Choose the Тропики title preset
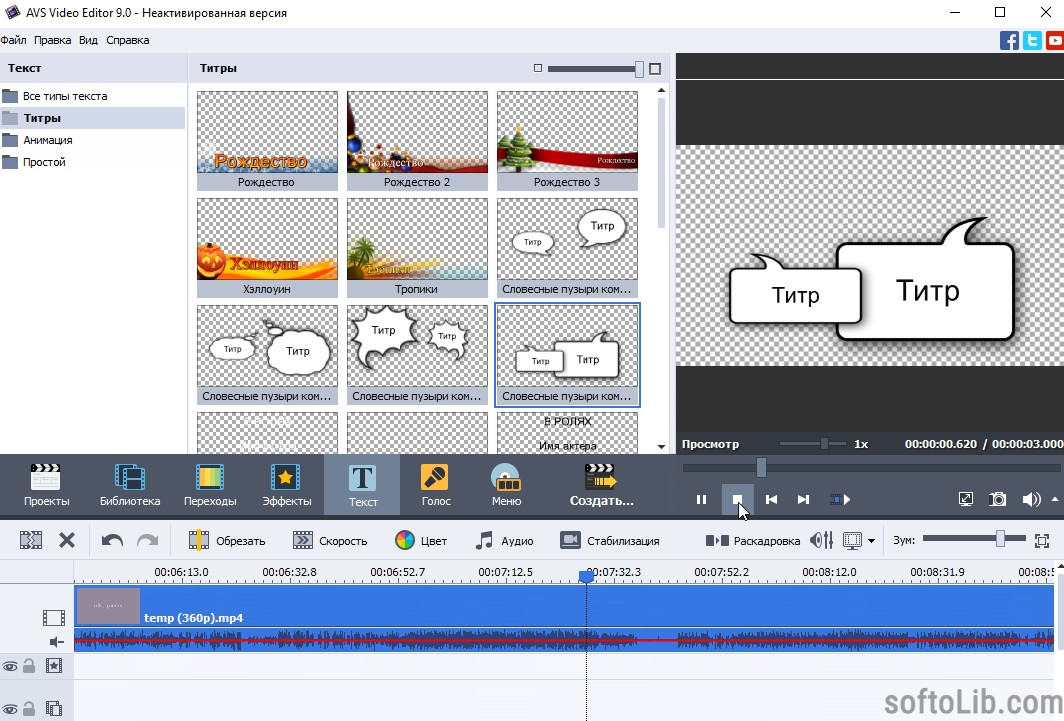This screenshot has width=1064, height=721. tap(417, 248)
